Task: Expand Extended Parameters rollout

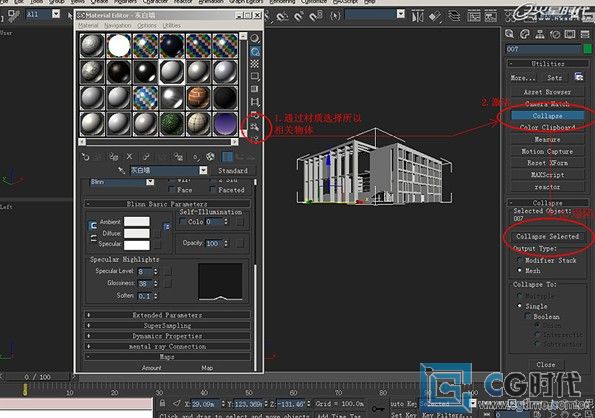Action: (x=167, y=315)
